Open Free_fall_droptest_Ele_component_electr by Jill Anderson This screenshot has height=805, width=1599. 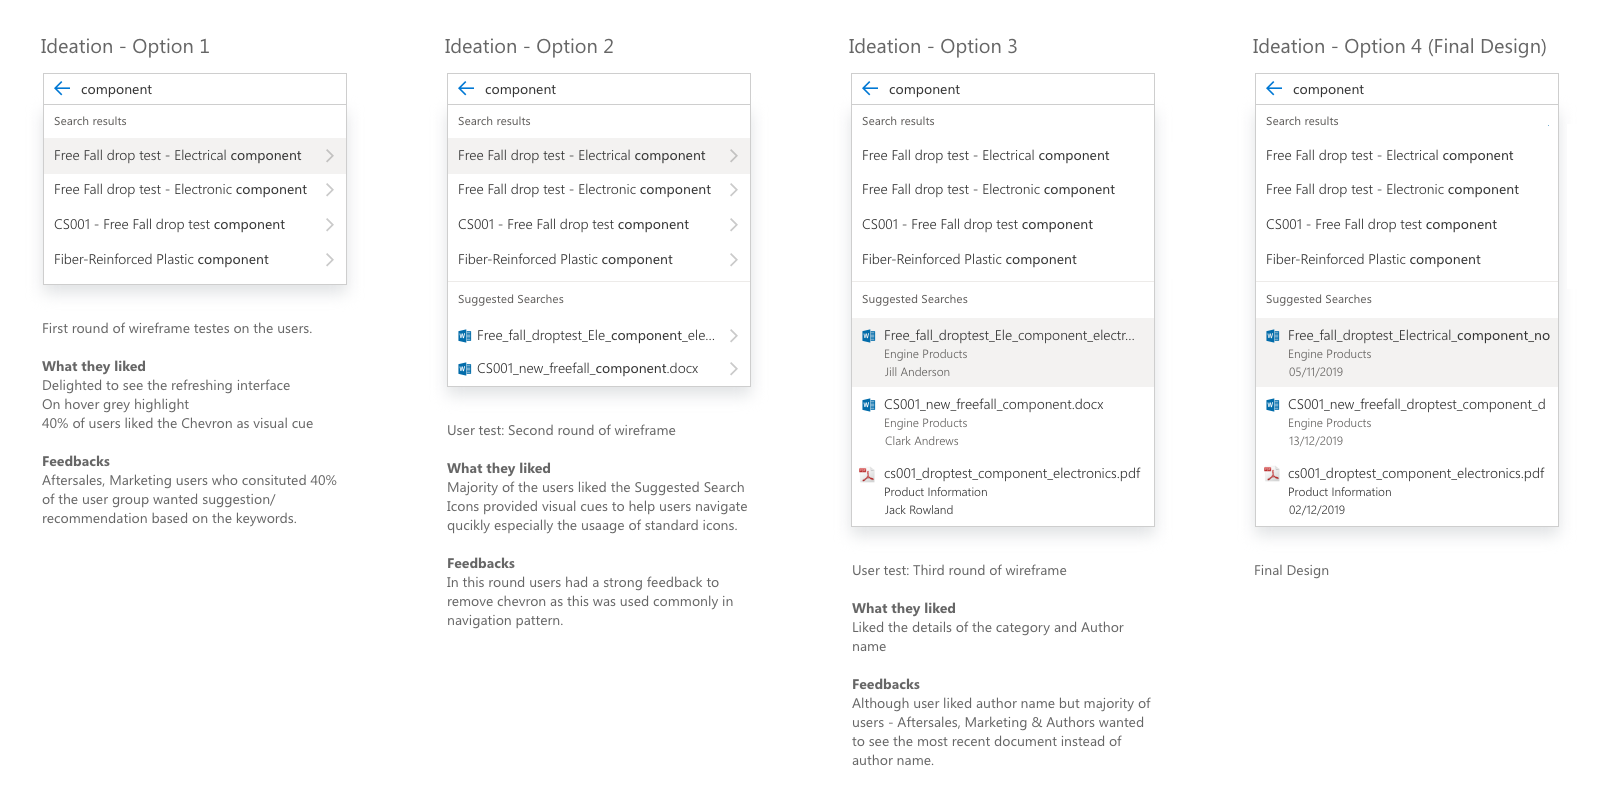tap(1003, 353)
